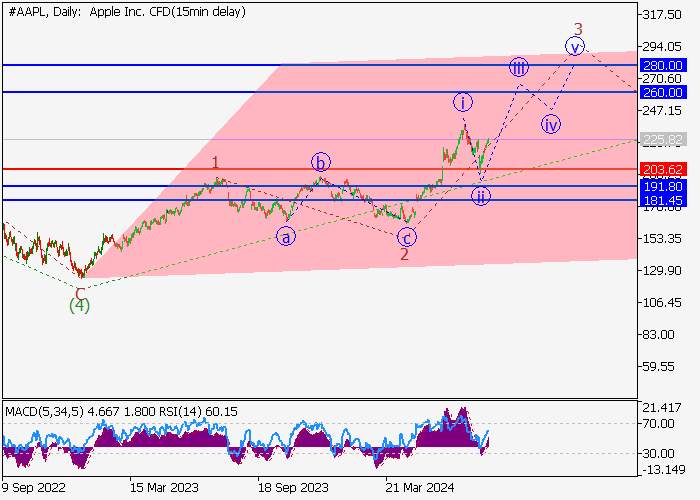Click the -13.149 indicator scale value
Viewport: 700px width, 500px height.
pyautogui.click(x=662, y=470)
